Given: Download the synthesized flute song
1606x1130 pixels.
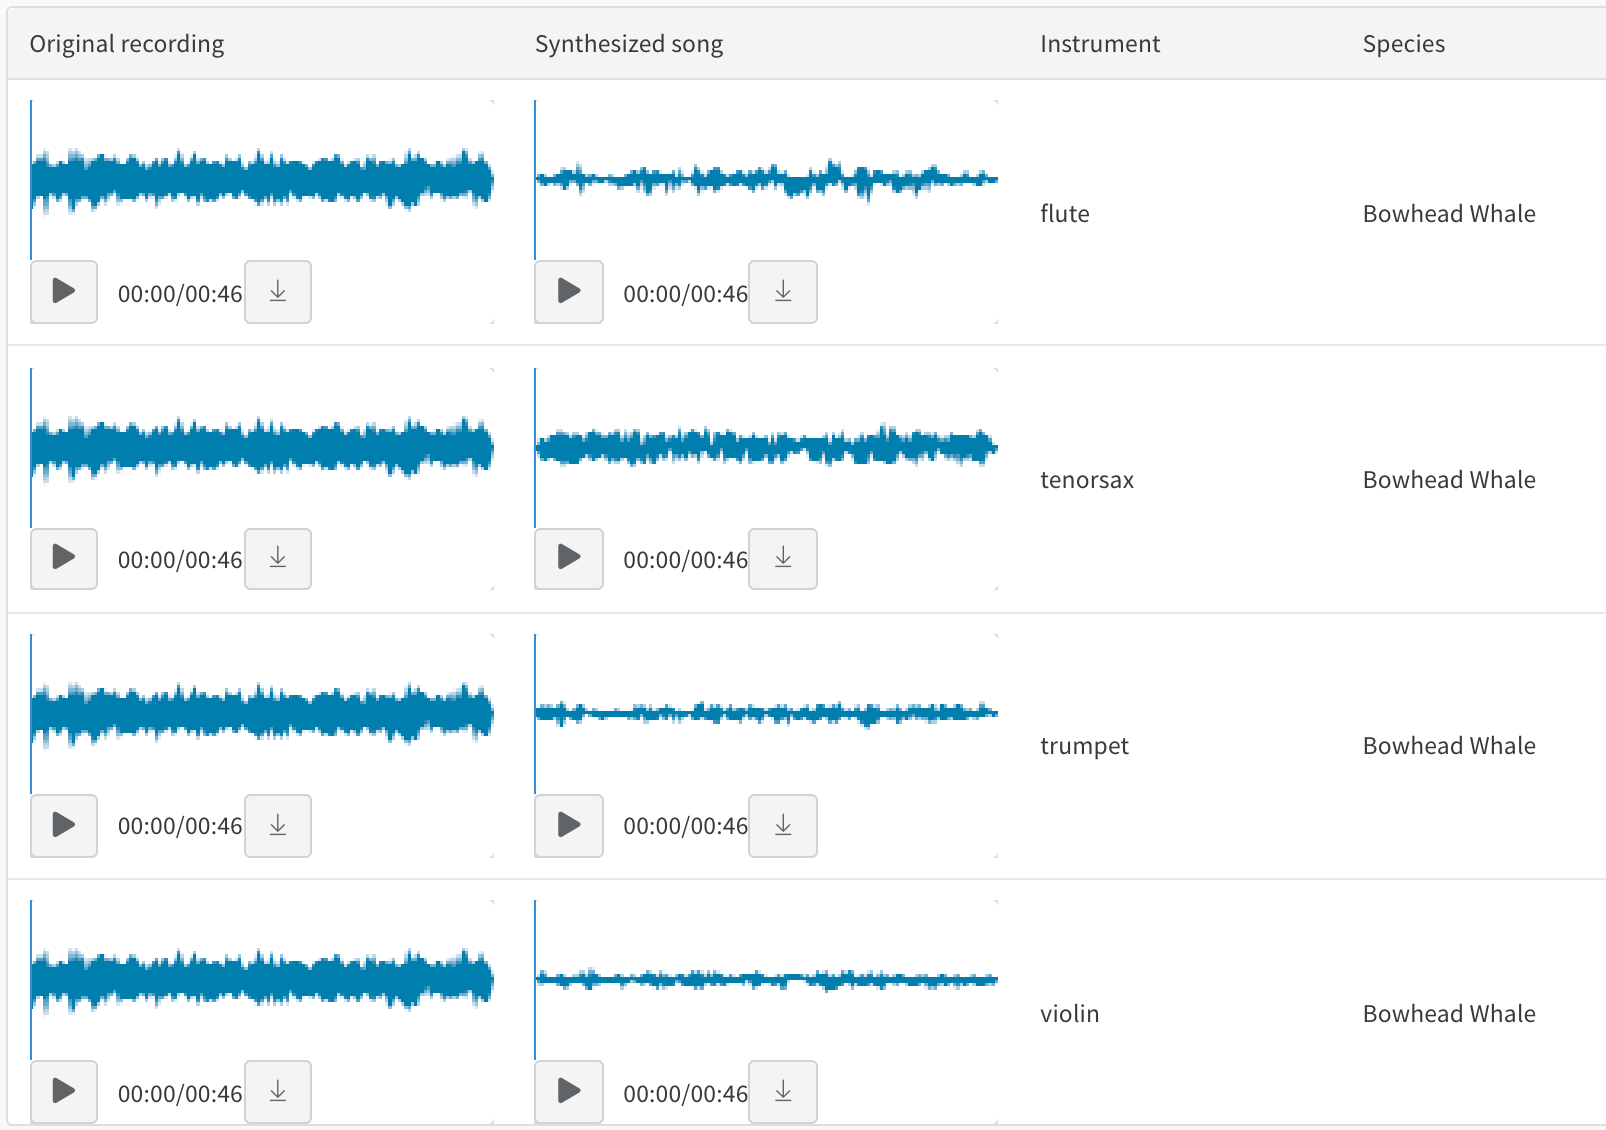Looking at the screenshot, I should 782,292.
